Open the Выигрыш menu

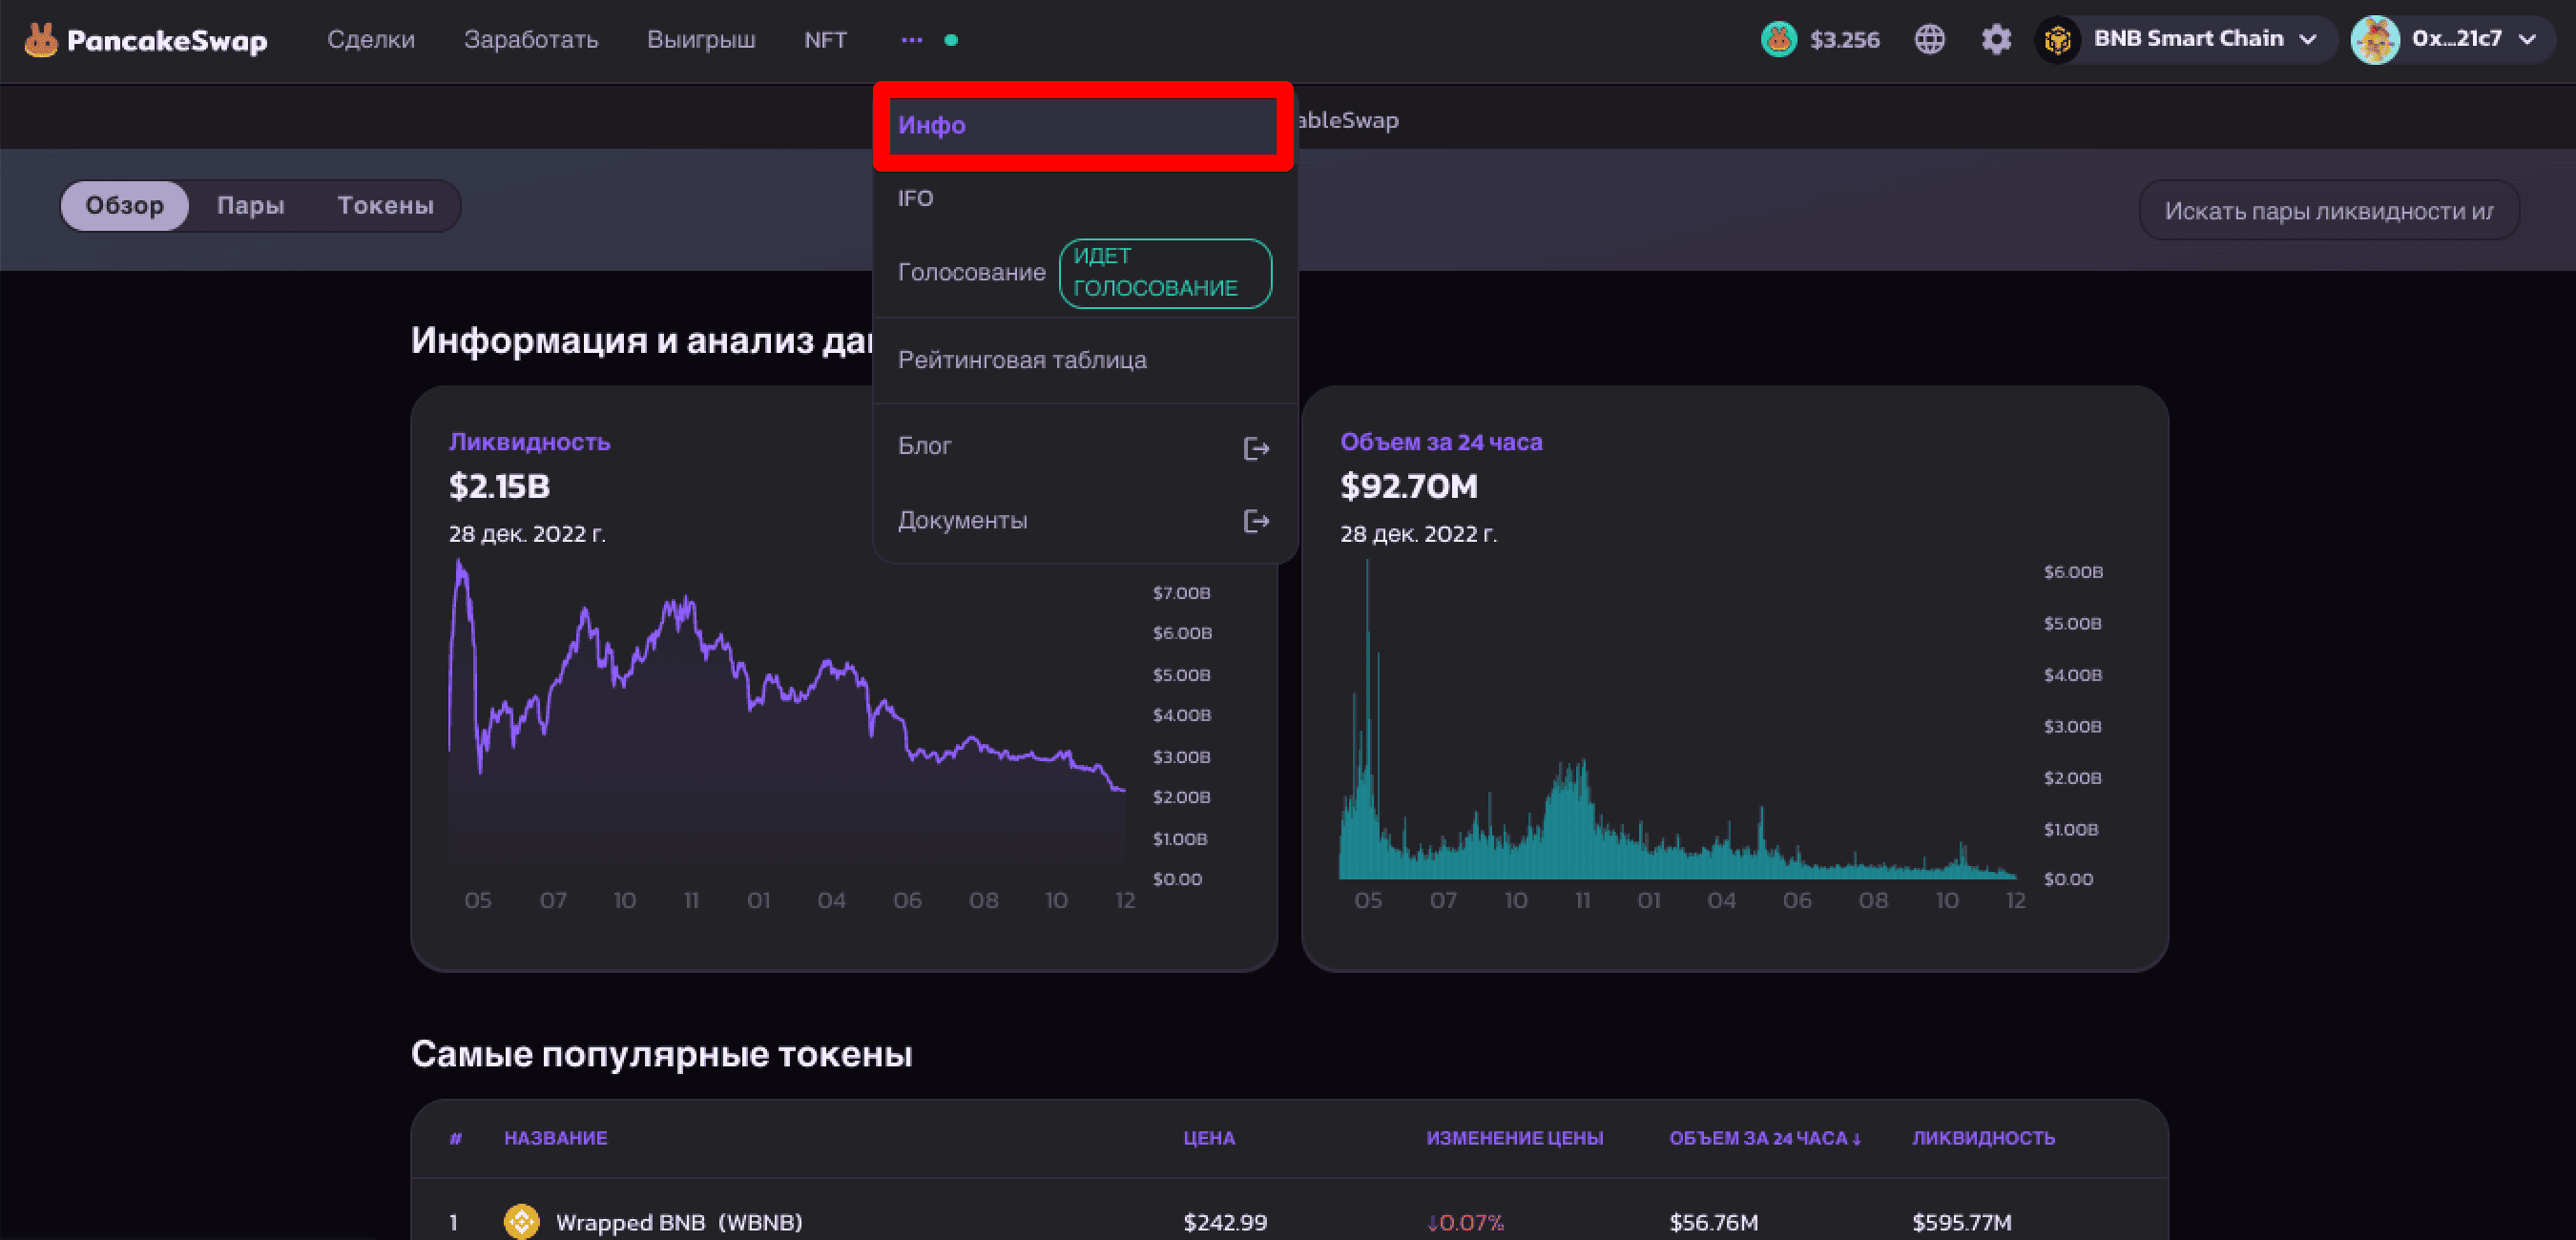[x=701, y=40]
